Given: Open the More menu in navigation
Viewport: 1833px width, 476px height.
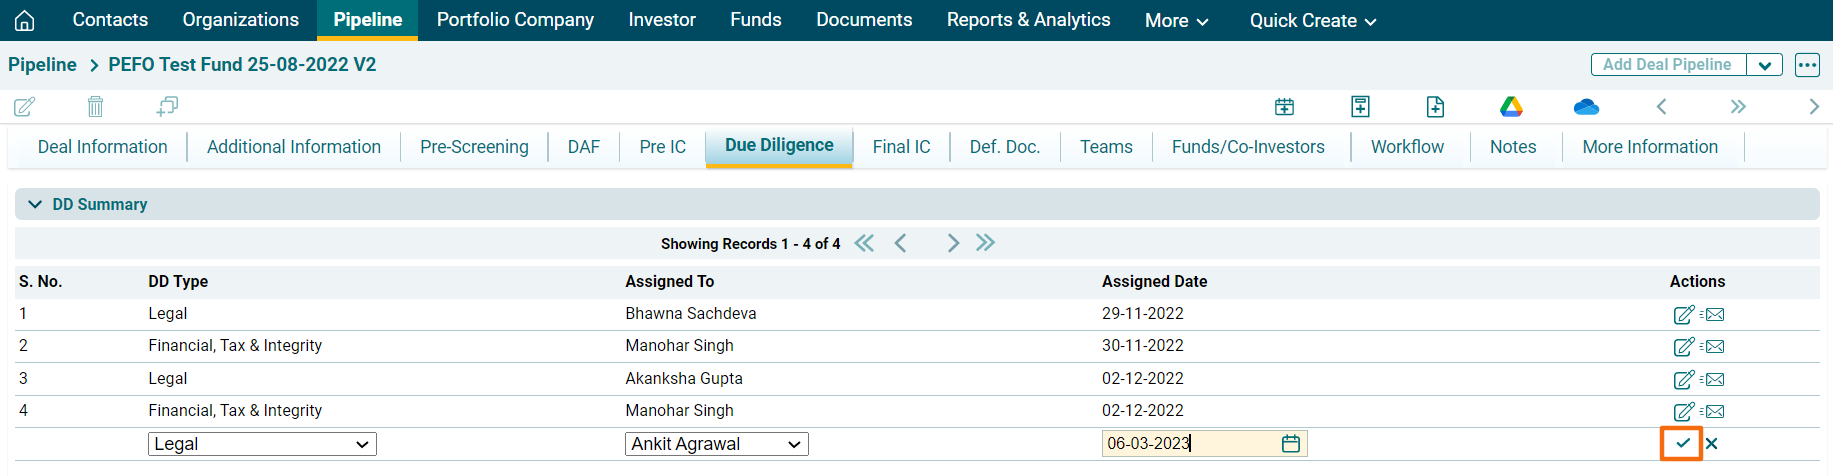Looking at the screenshot, I should [x=1176, y=20].
